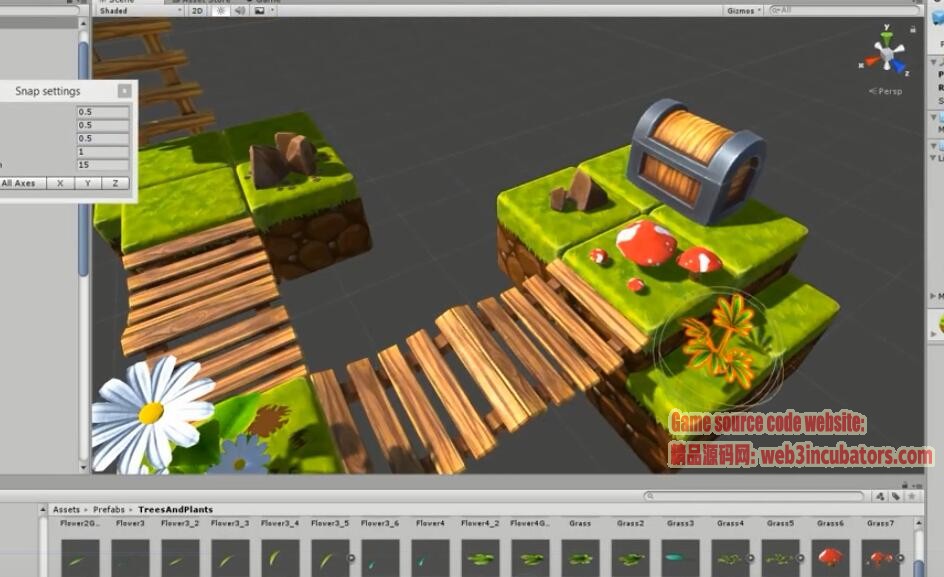Click left panel scroll up arrow

pyautogui.click(x=83, y=23)
